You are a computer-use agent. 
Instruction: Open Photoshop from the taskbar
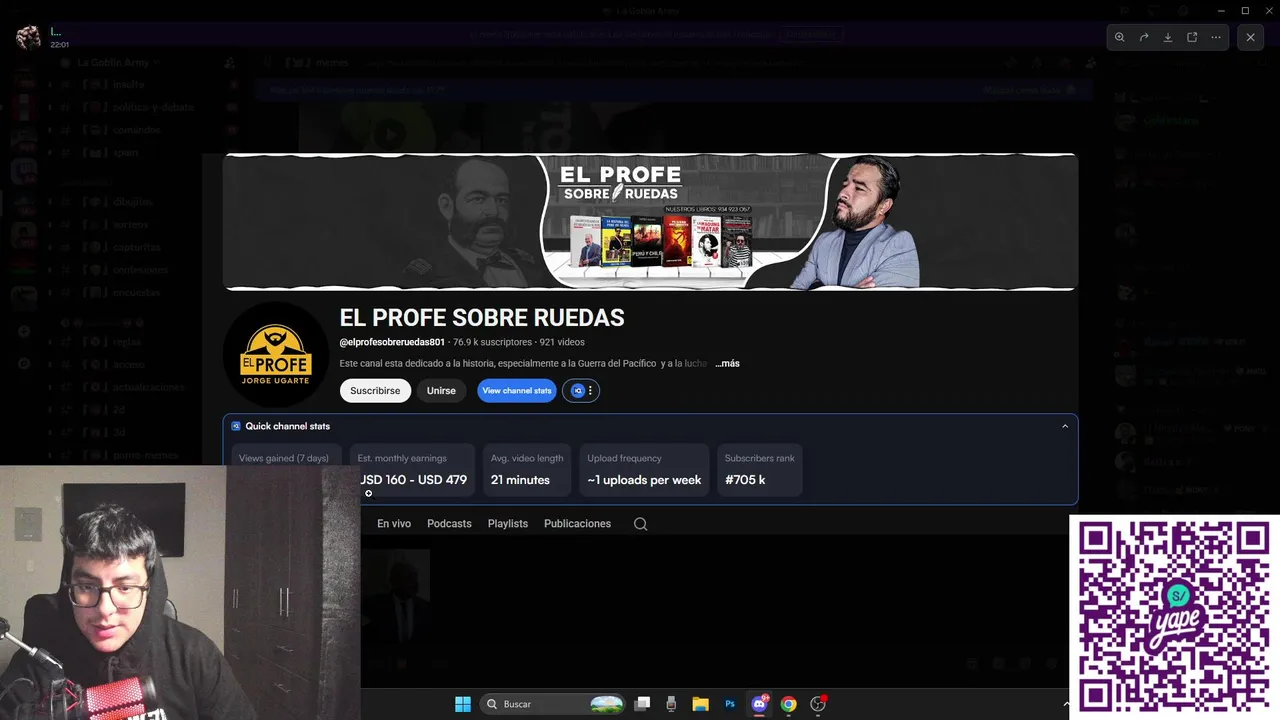coord(730,704)
